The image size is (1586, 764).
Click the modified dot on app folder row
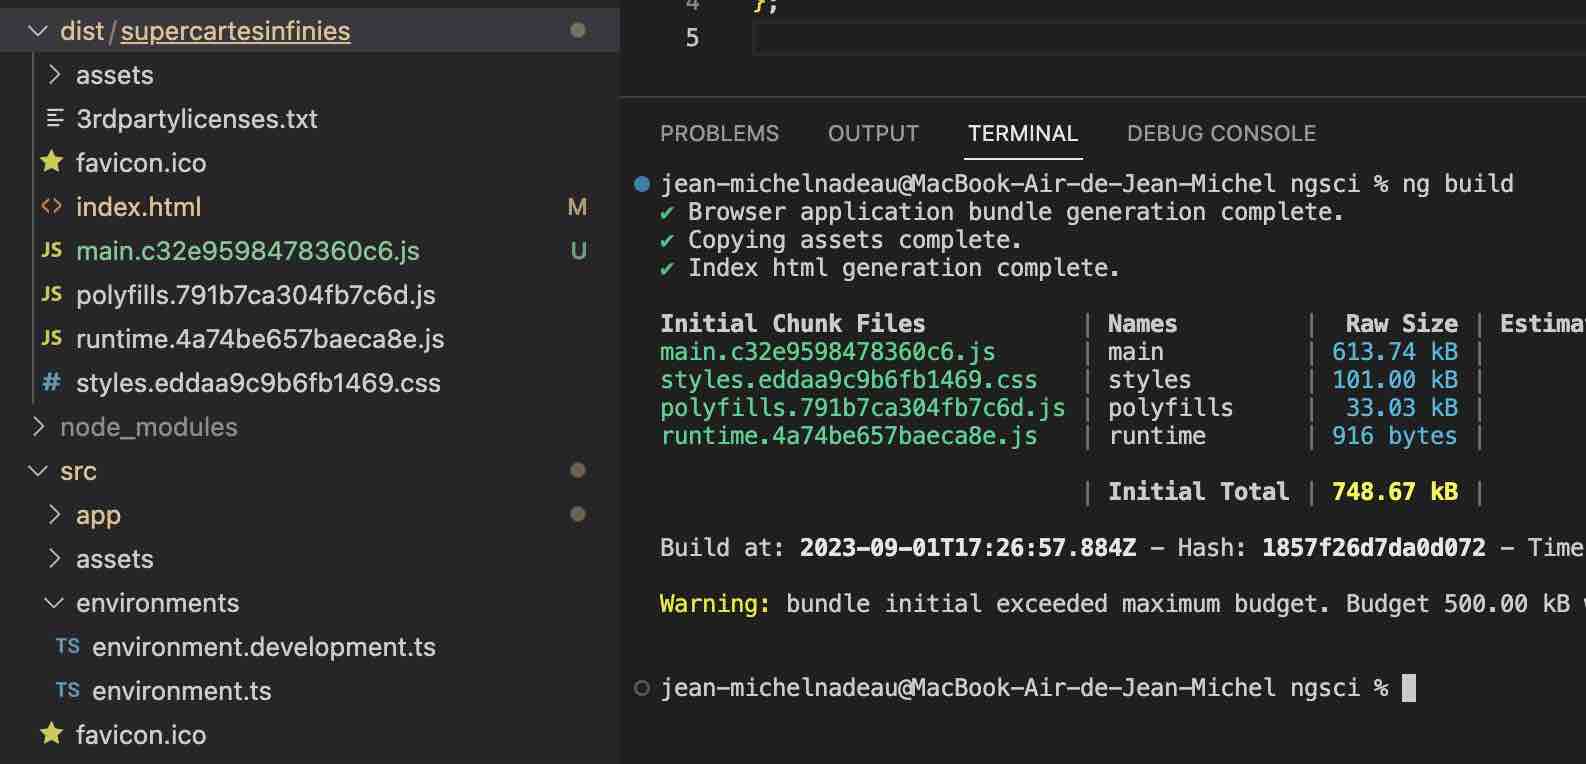click(577, 514)
